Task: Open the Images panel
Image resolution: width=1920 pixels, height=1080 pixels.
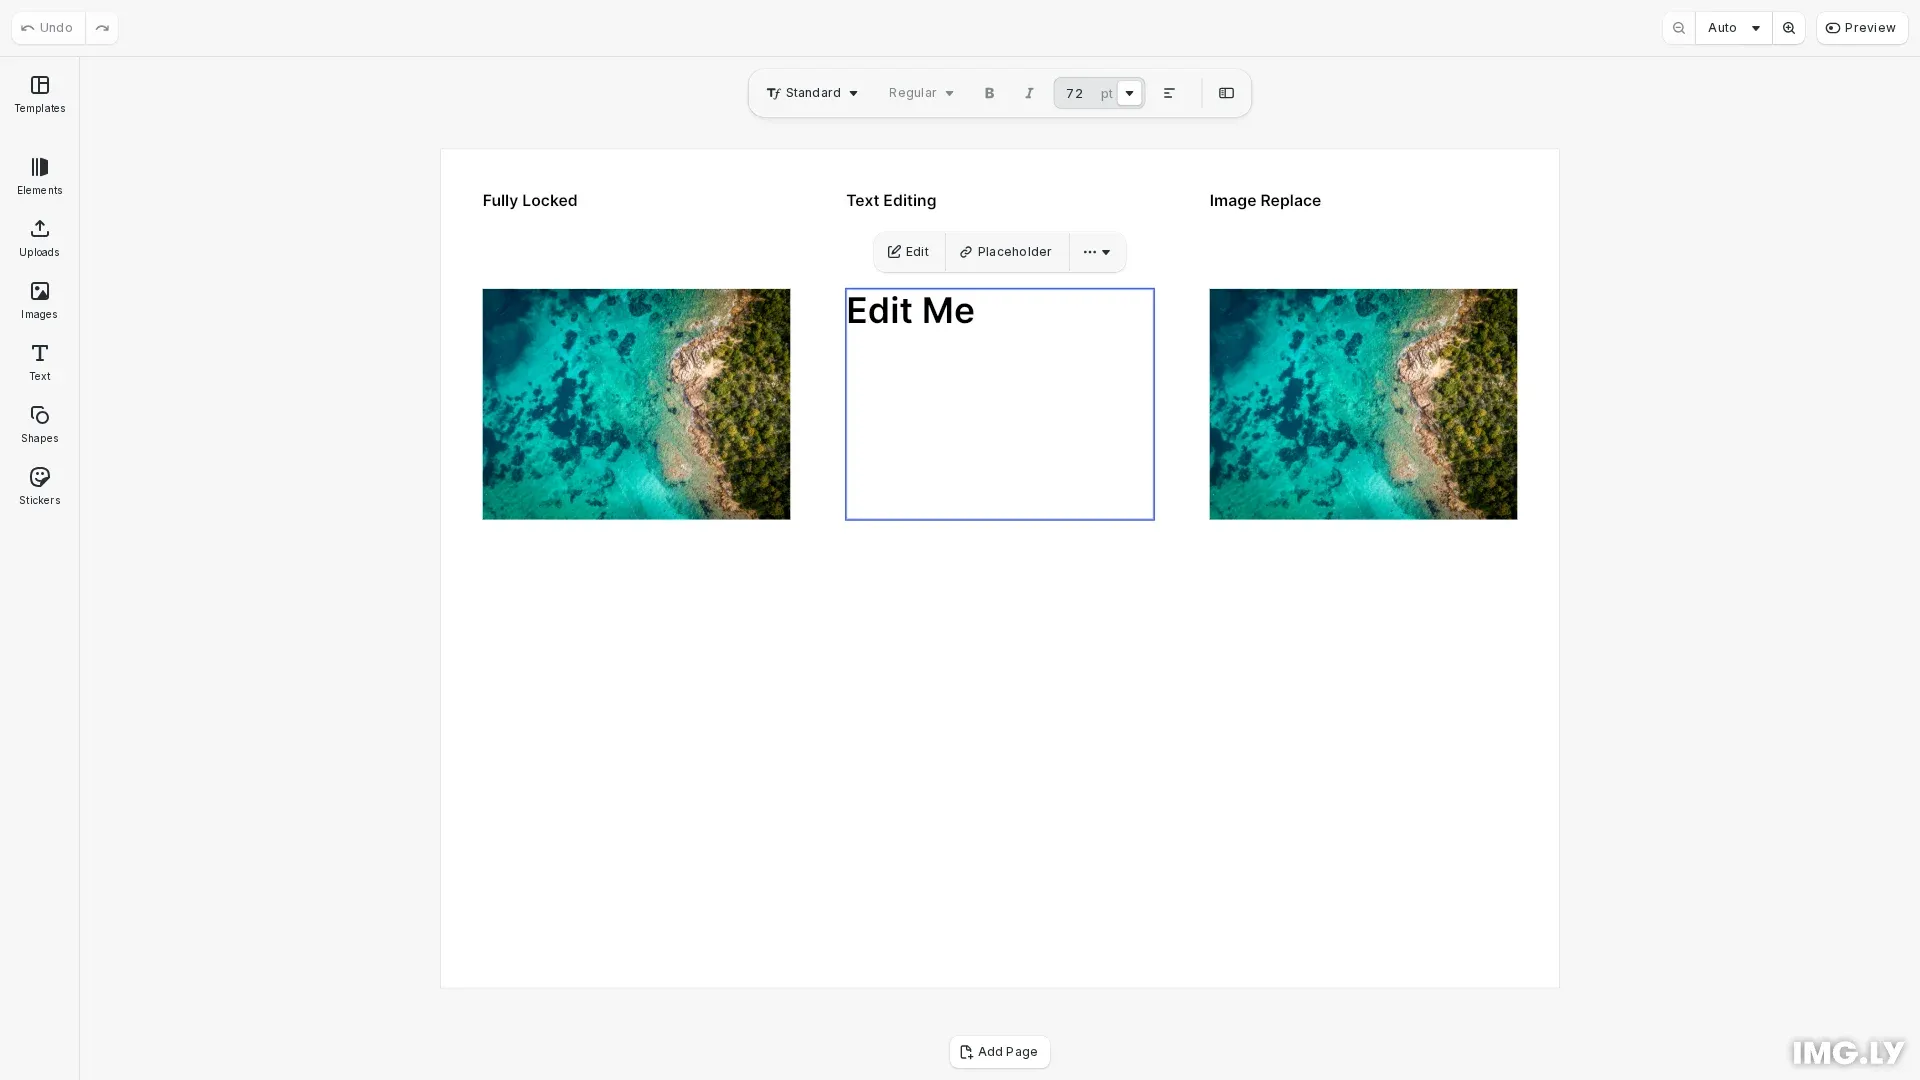Action: point(40,300)
